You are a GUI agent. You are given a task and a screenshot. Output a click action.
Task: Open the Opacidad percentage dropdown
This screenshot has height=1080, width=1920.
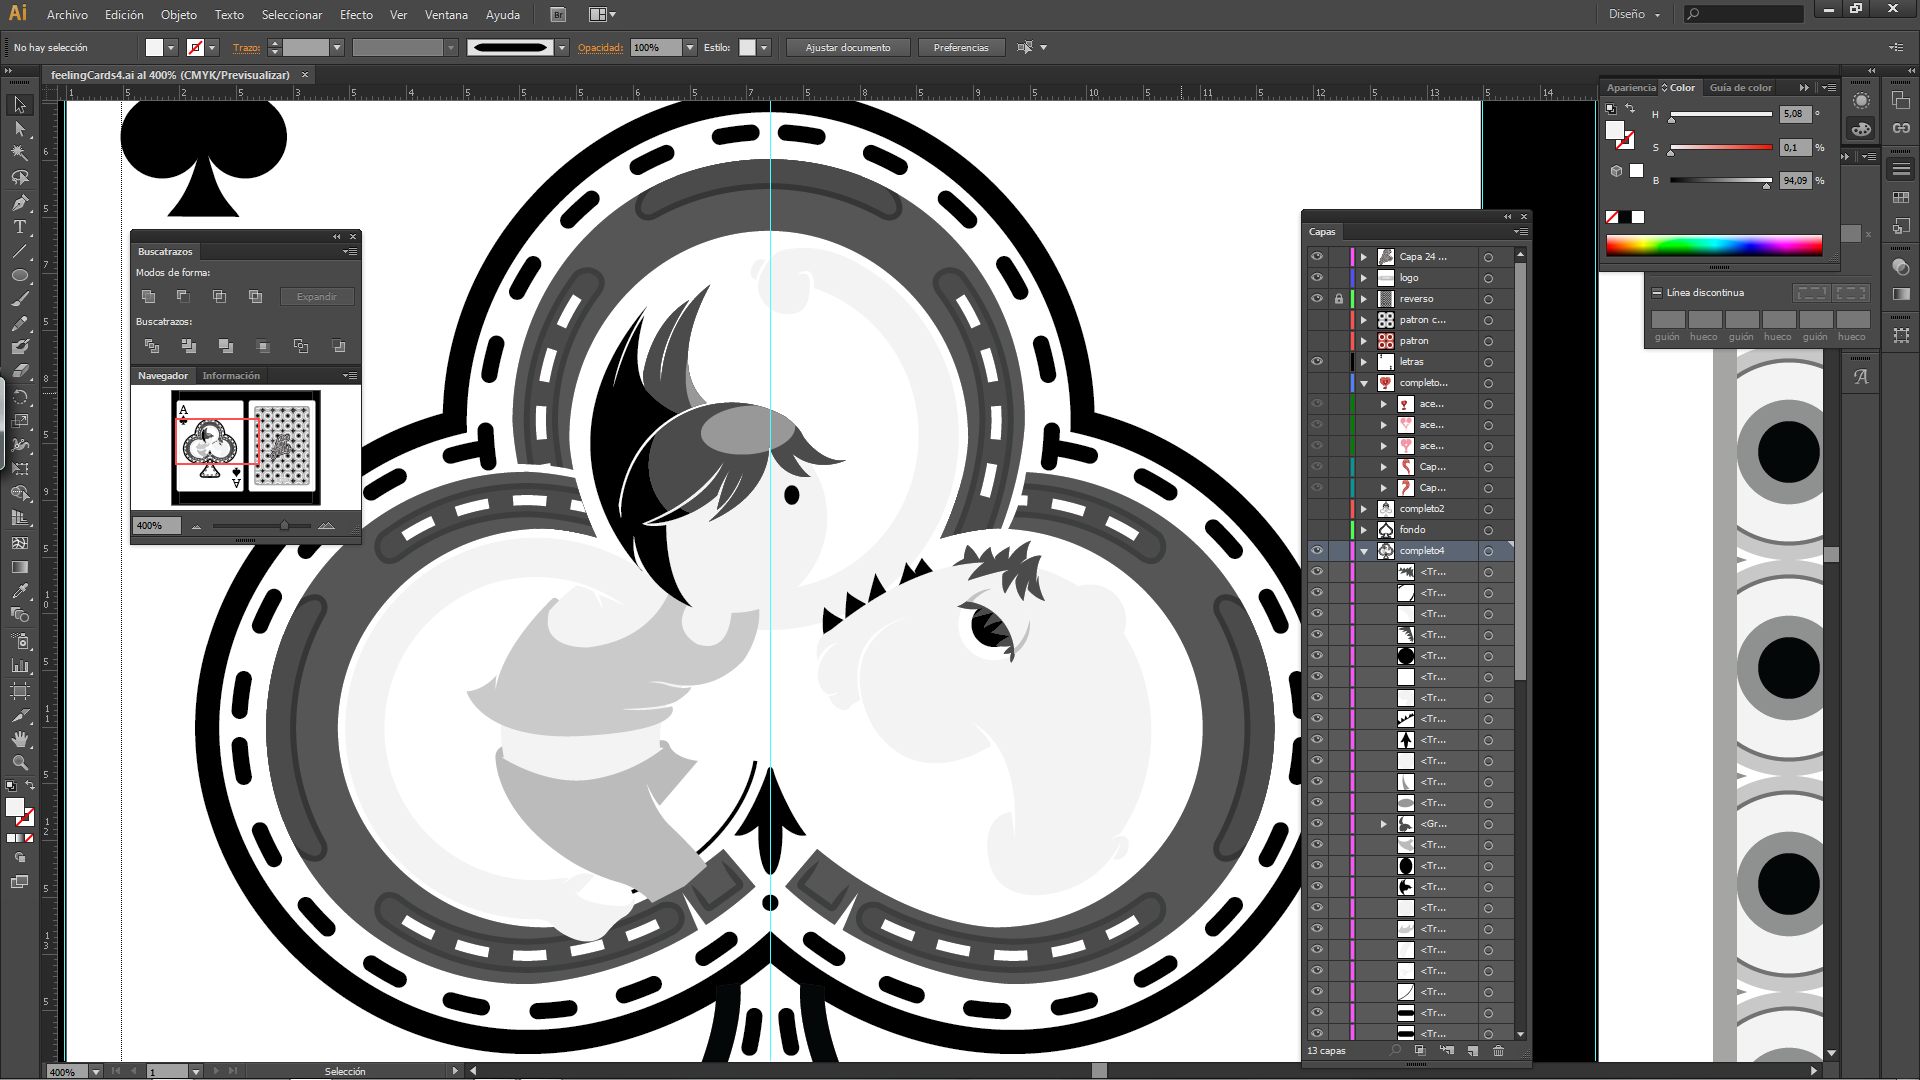[690, 48]
